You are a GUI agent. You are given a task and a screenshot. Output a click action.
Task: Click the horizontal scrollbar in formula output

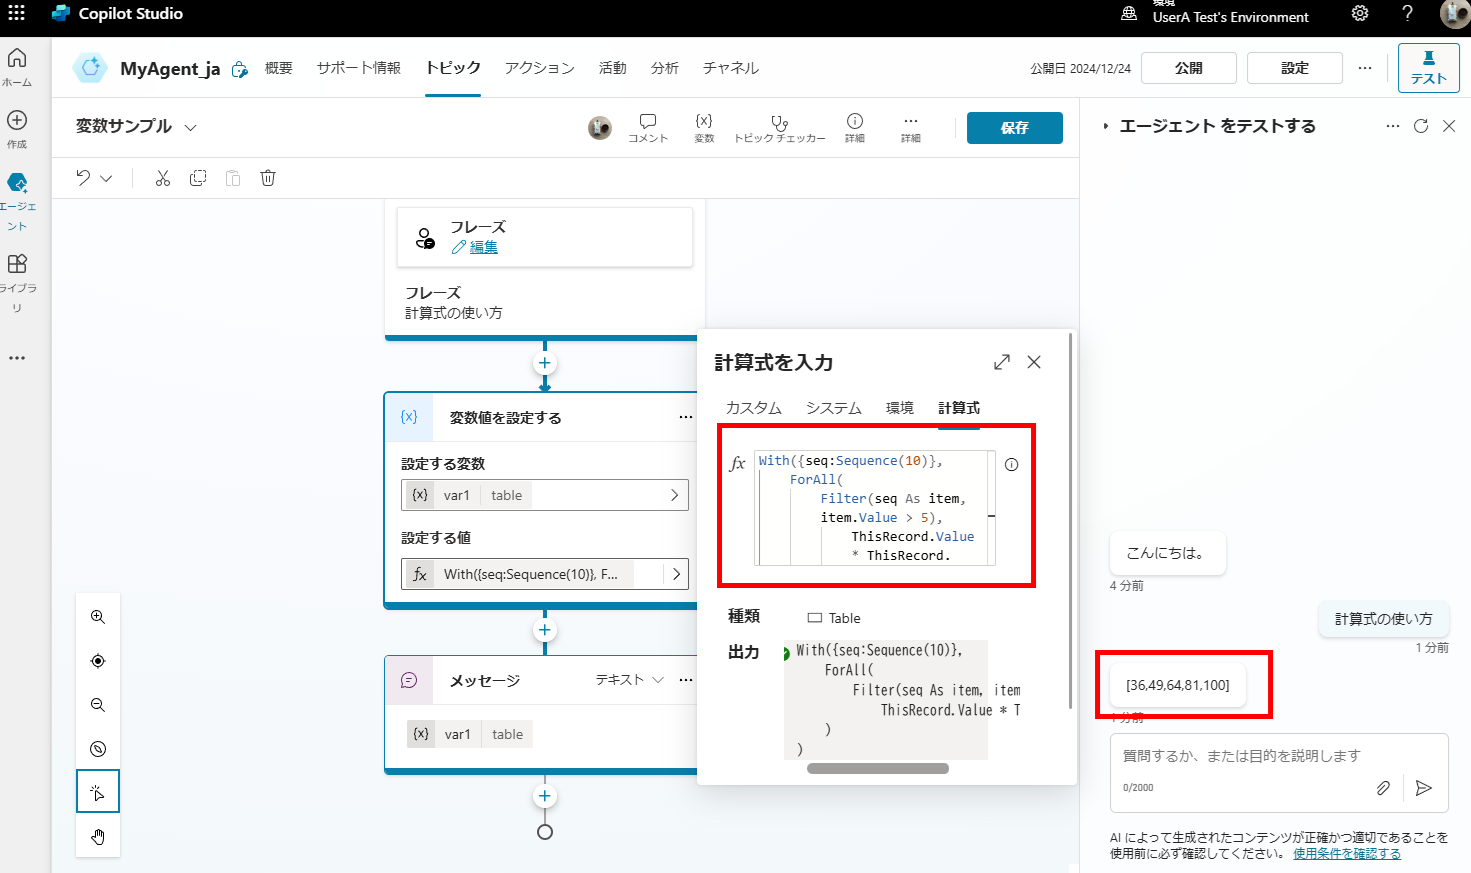click(877, 769)
